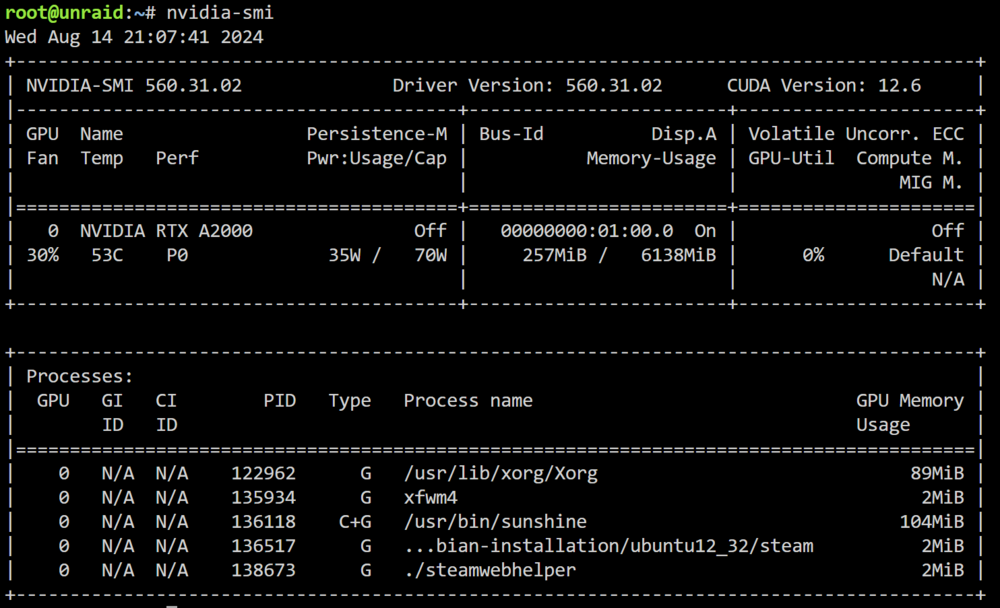Click the 0% GPU-Util value

click(x=813, y=255)
